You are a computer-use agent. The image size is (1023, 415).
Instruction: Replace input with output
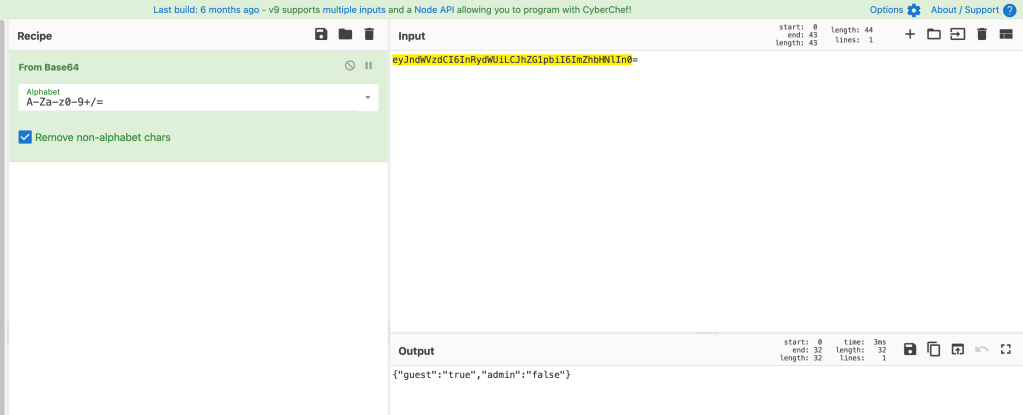[958, 349]
